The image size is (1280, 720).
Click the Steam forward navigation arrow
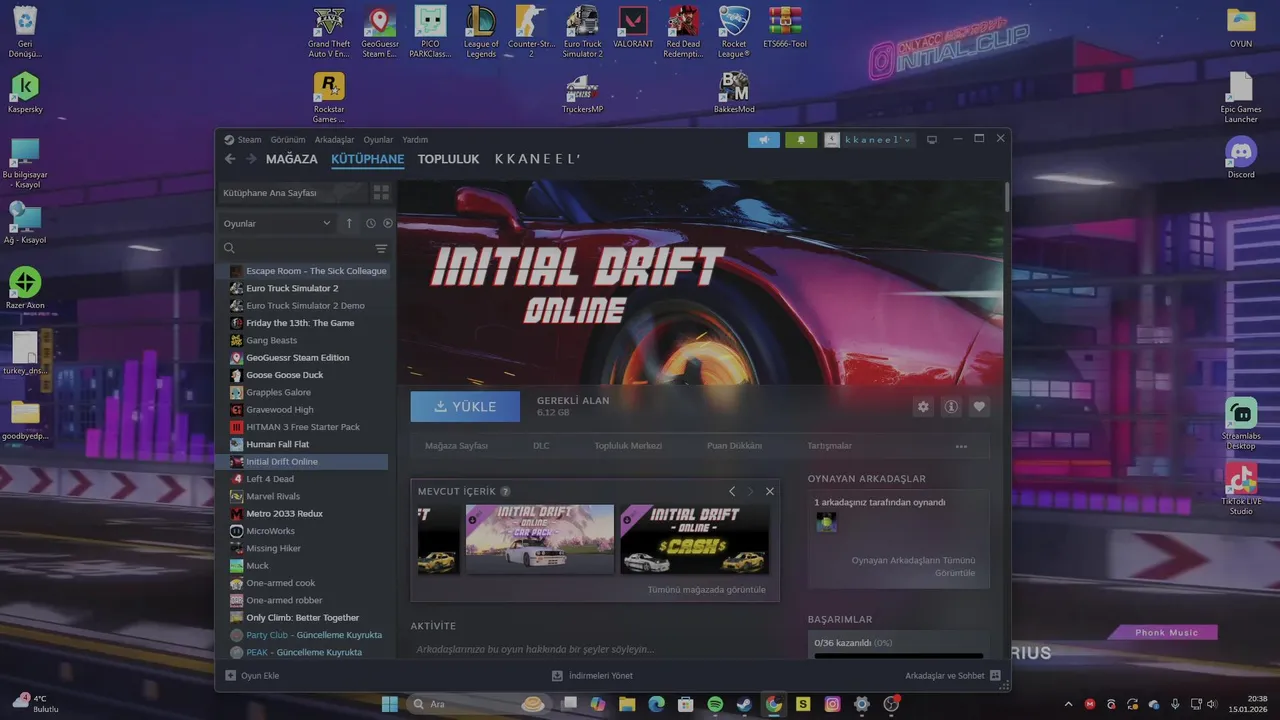point(251,159)
